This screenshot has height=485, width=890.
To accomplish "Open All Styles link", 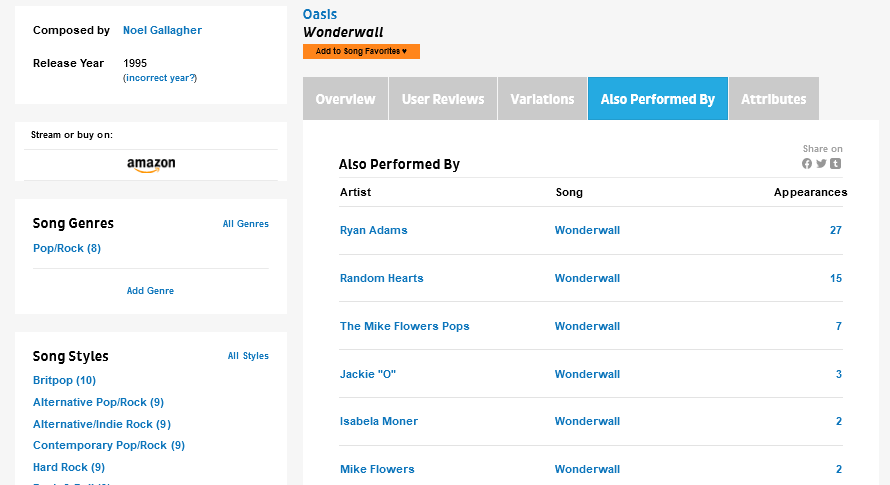I will click(x=248, y=356).
